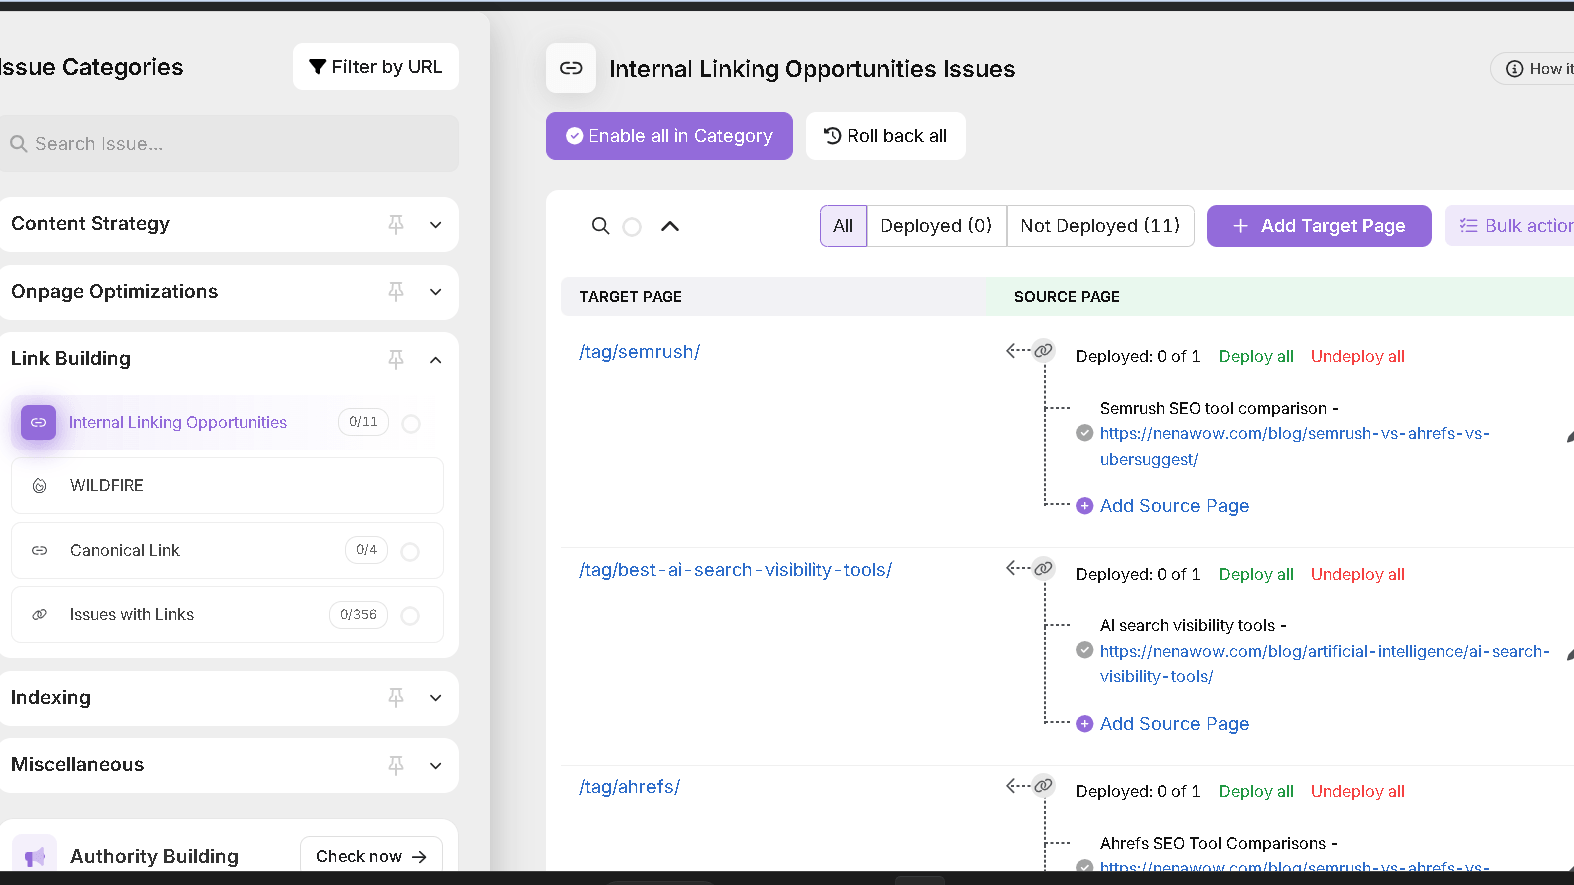Pin the Onpage Optimizations category

coord(396,291)
